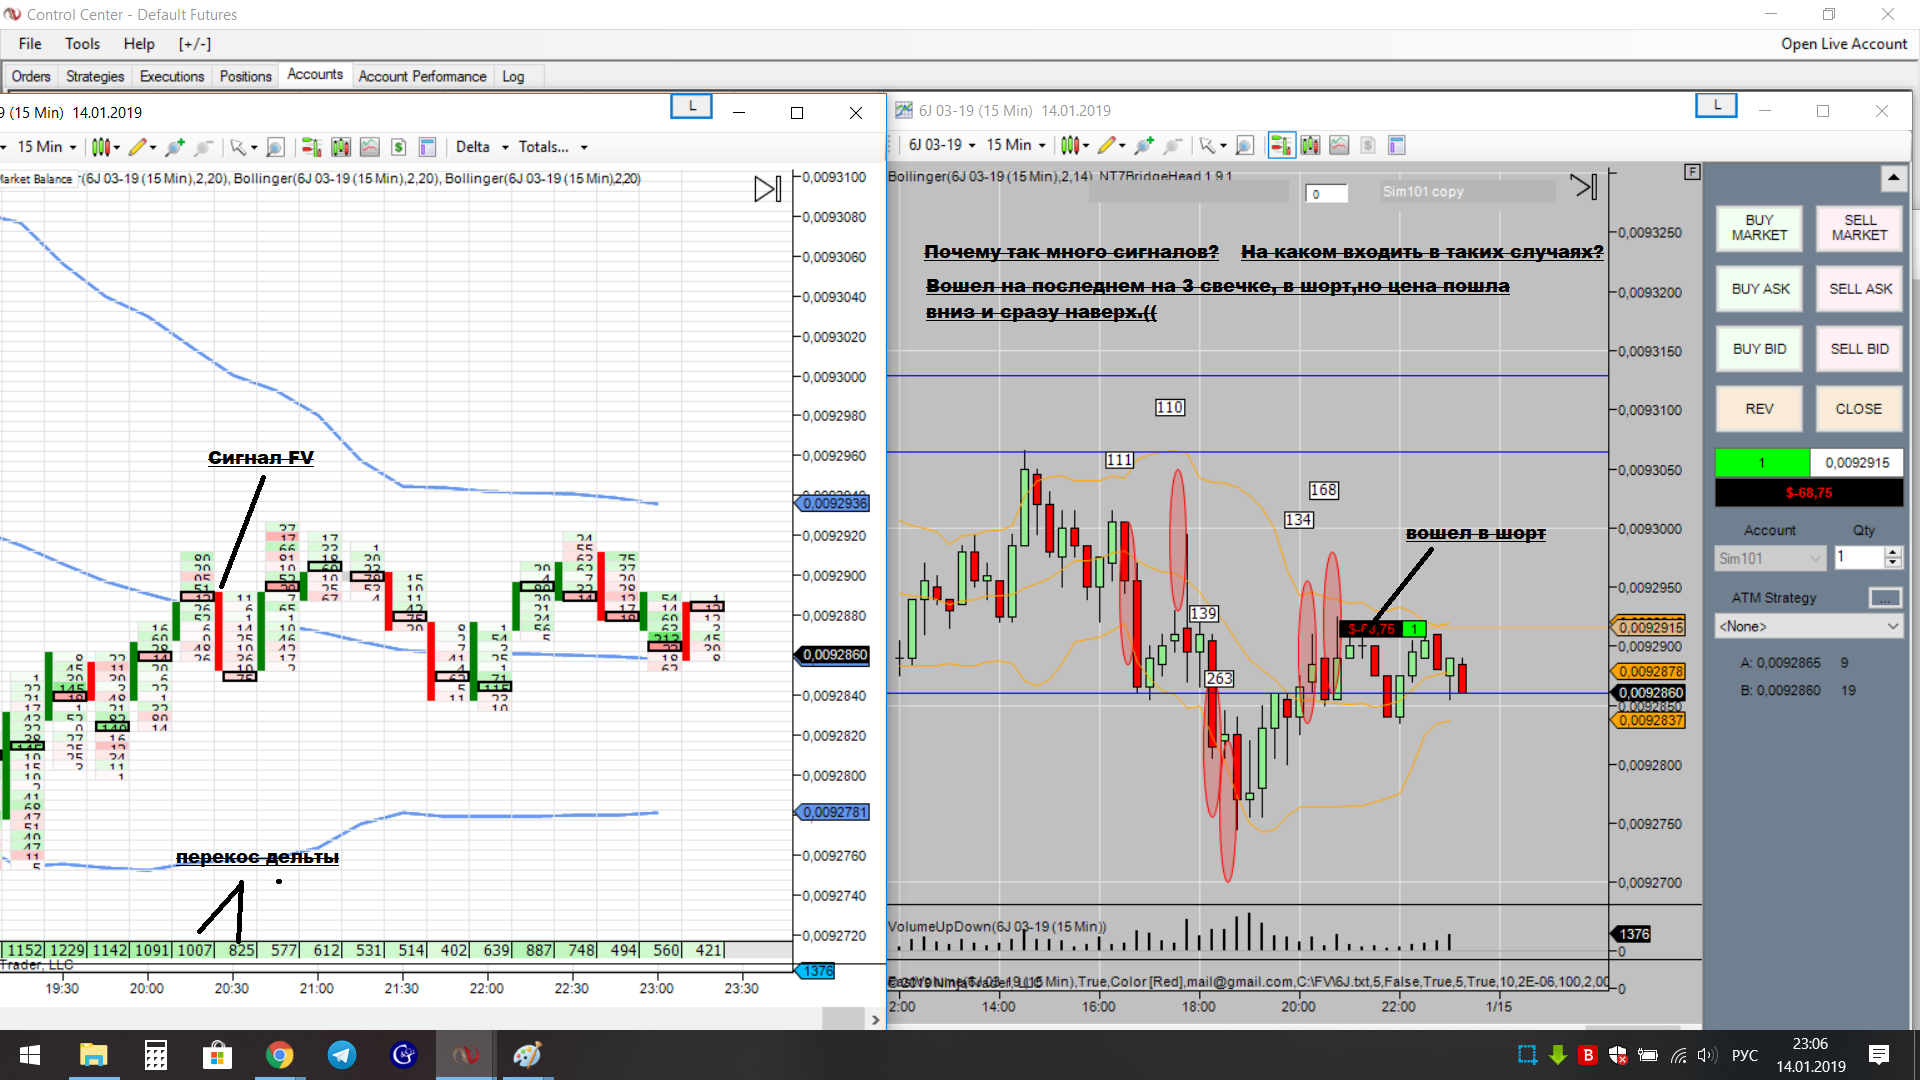Click the Data Series icon on right chart
The image size is (1920, 1080).
[1310, 146]
